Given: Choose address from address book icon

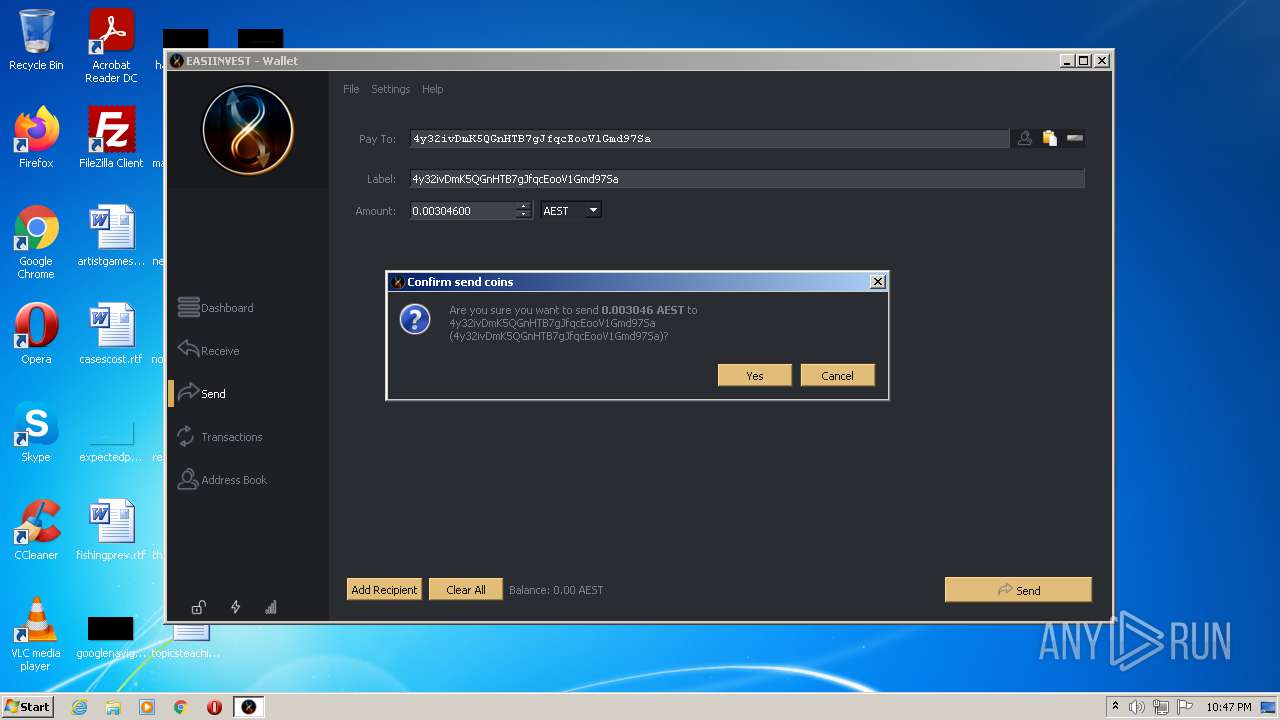Looking at the screenshot, I should tap(1025, 139).
